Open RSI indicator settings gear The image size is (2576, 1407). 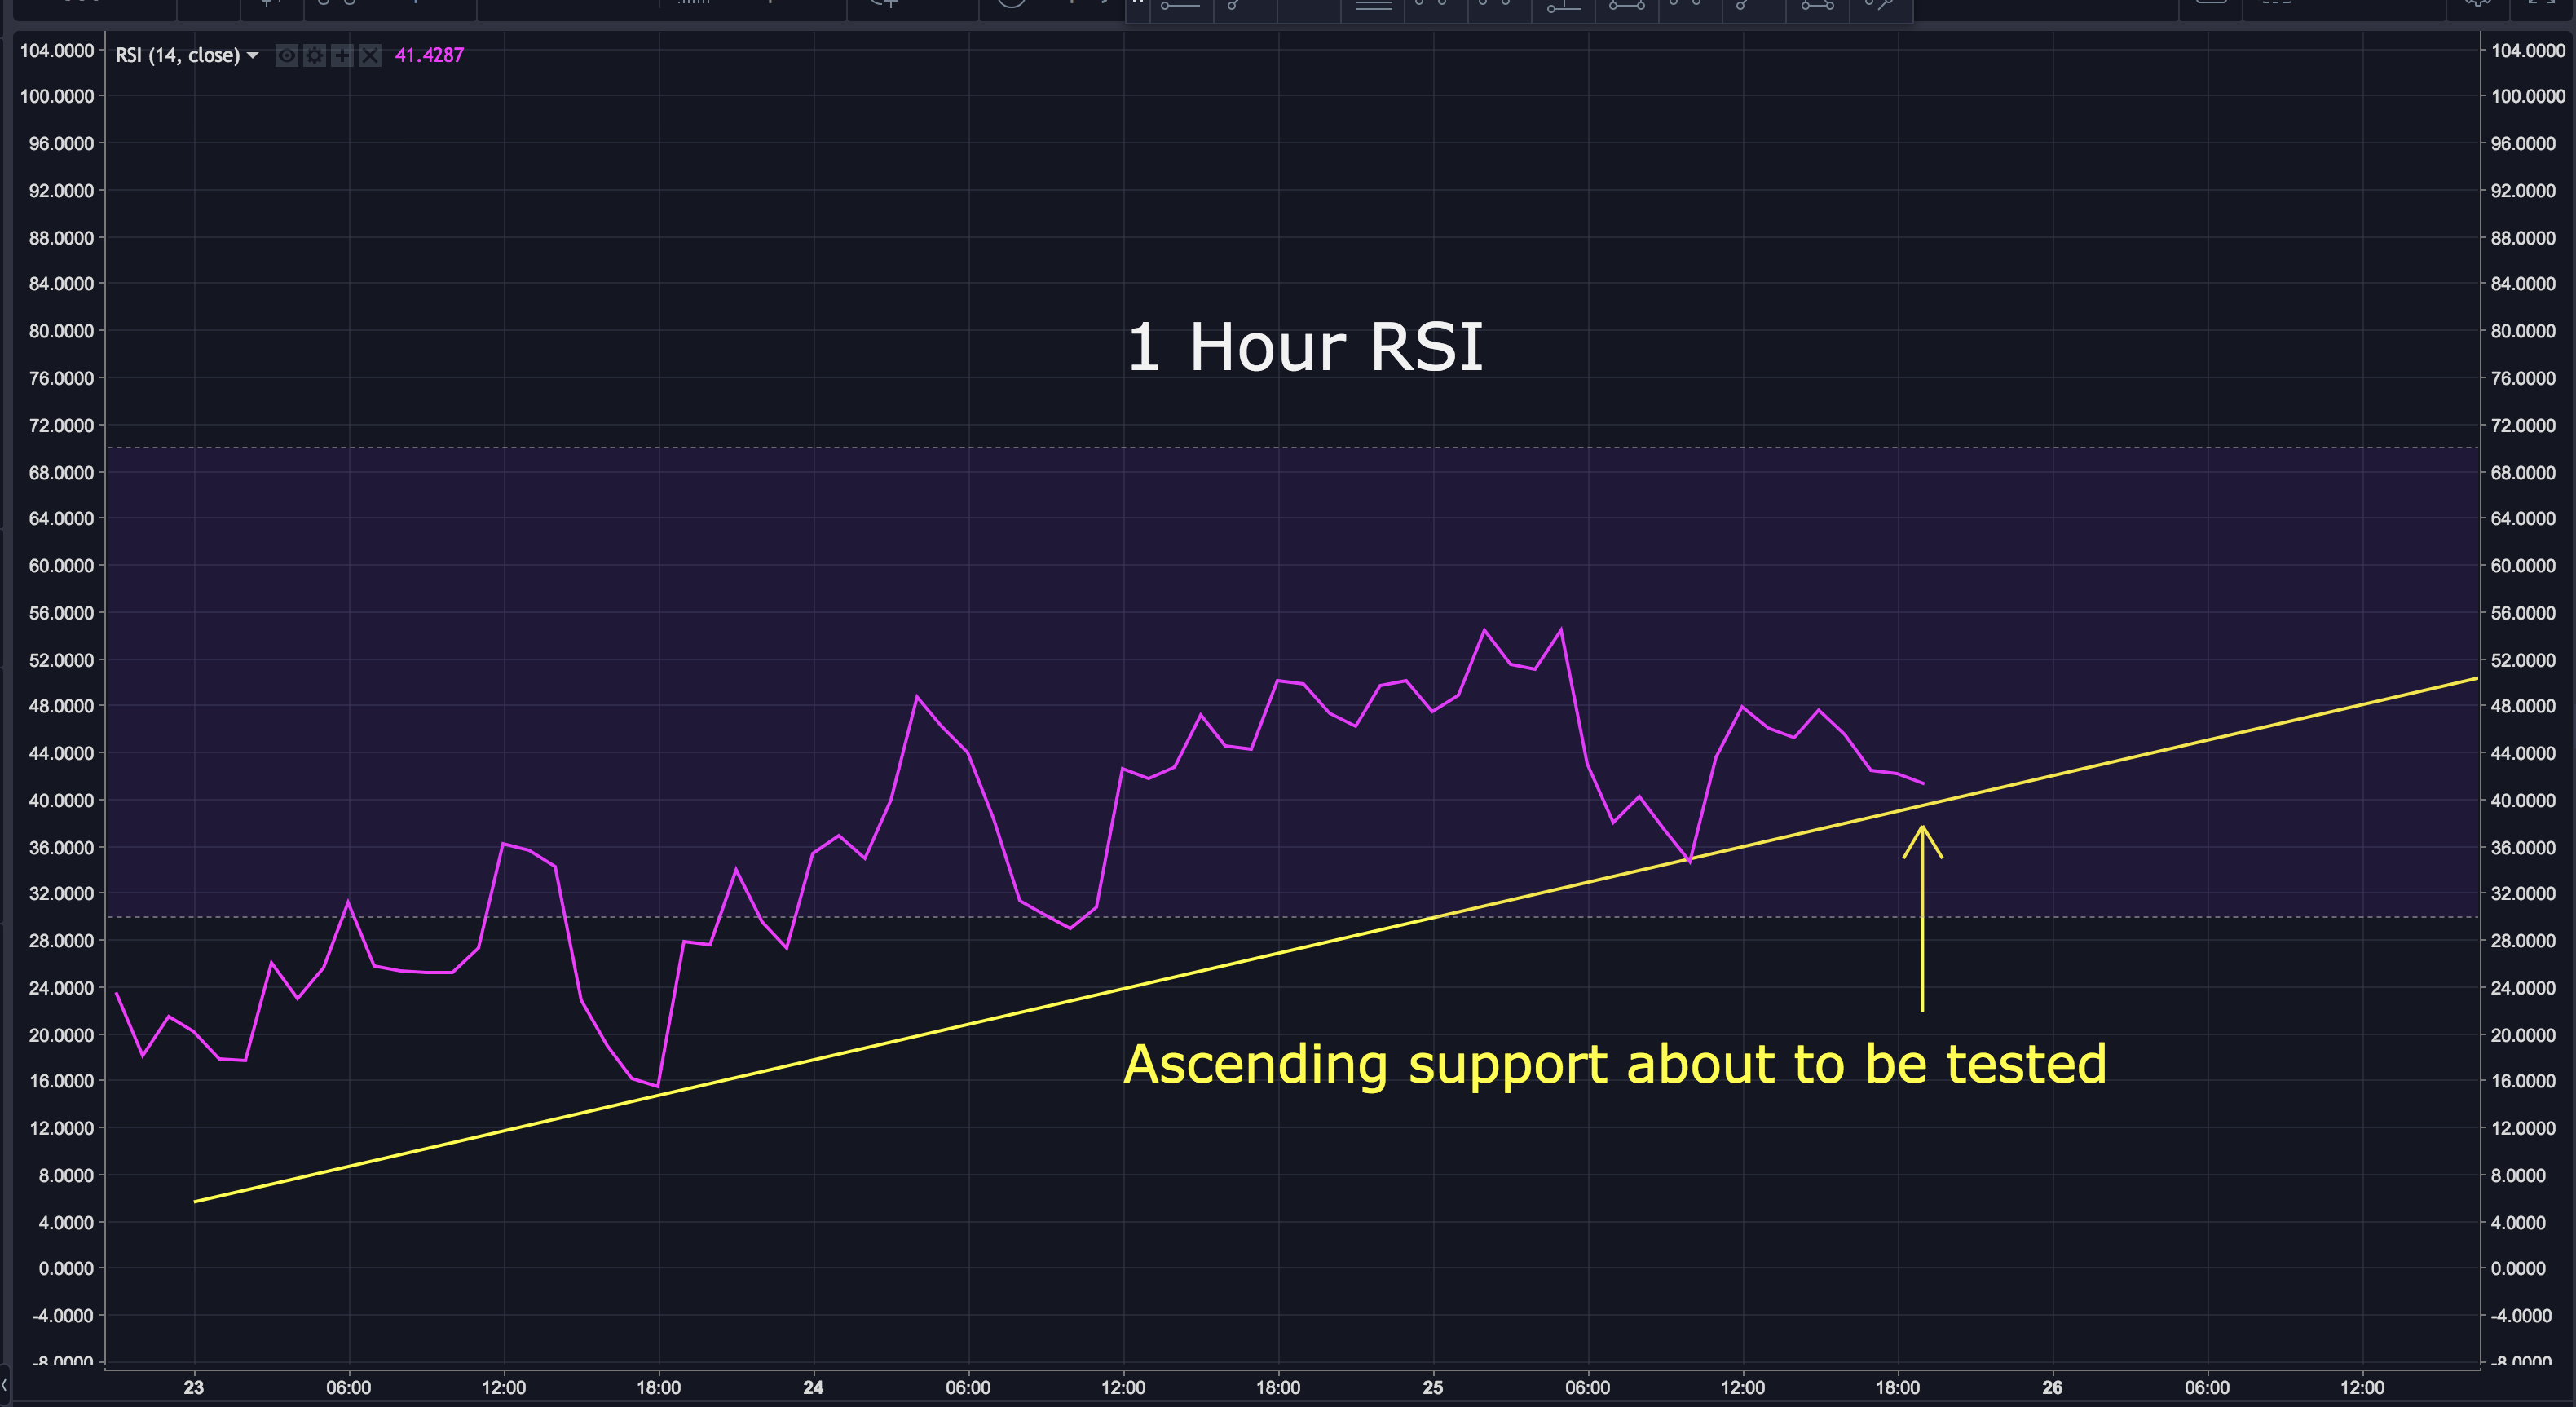point(314,56)
